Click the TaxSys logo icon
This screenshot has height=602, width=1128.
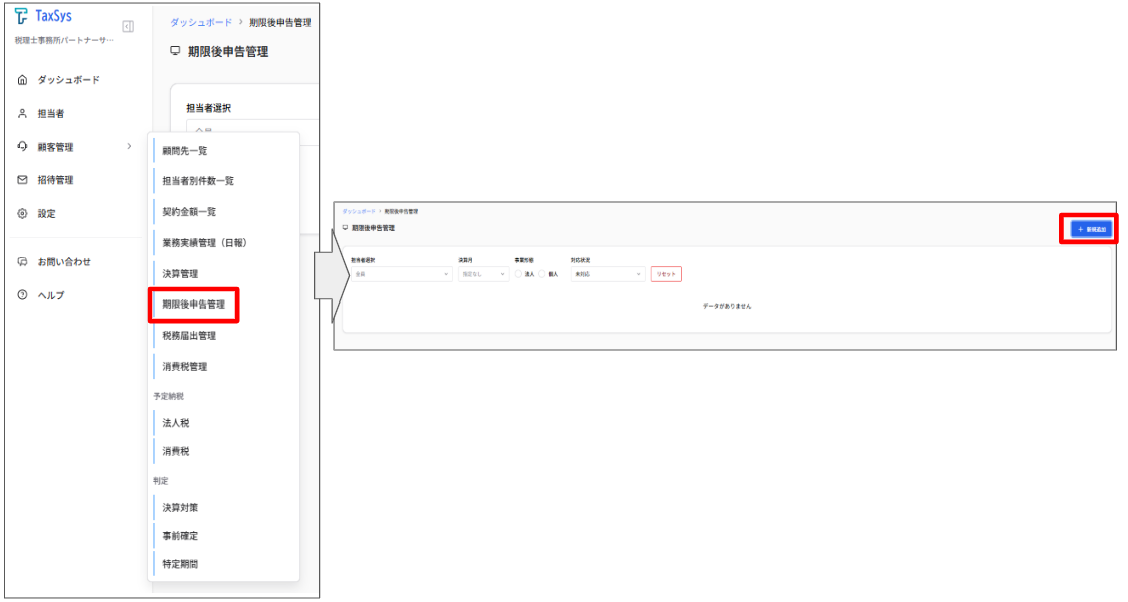[21, 16]
